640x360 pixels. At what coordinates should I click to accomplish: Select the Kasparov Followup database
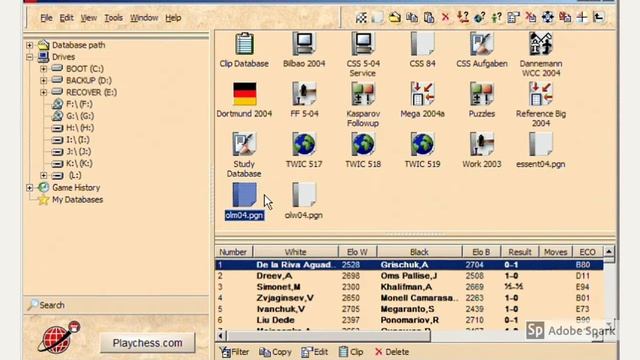coord(363,94)
